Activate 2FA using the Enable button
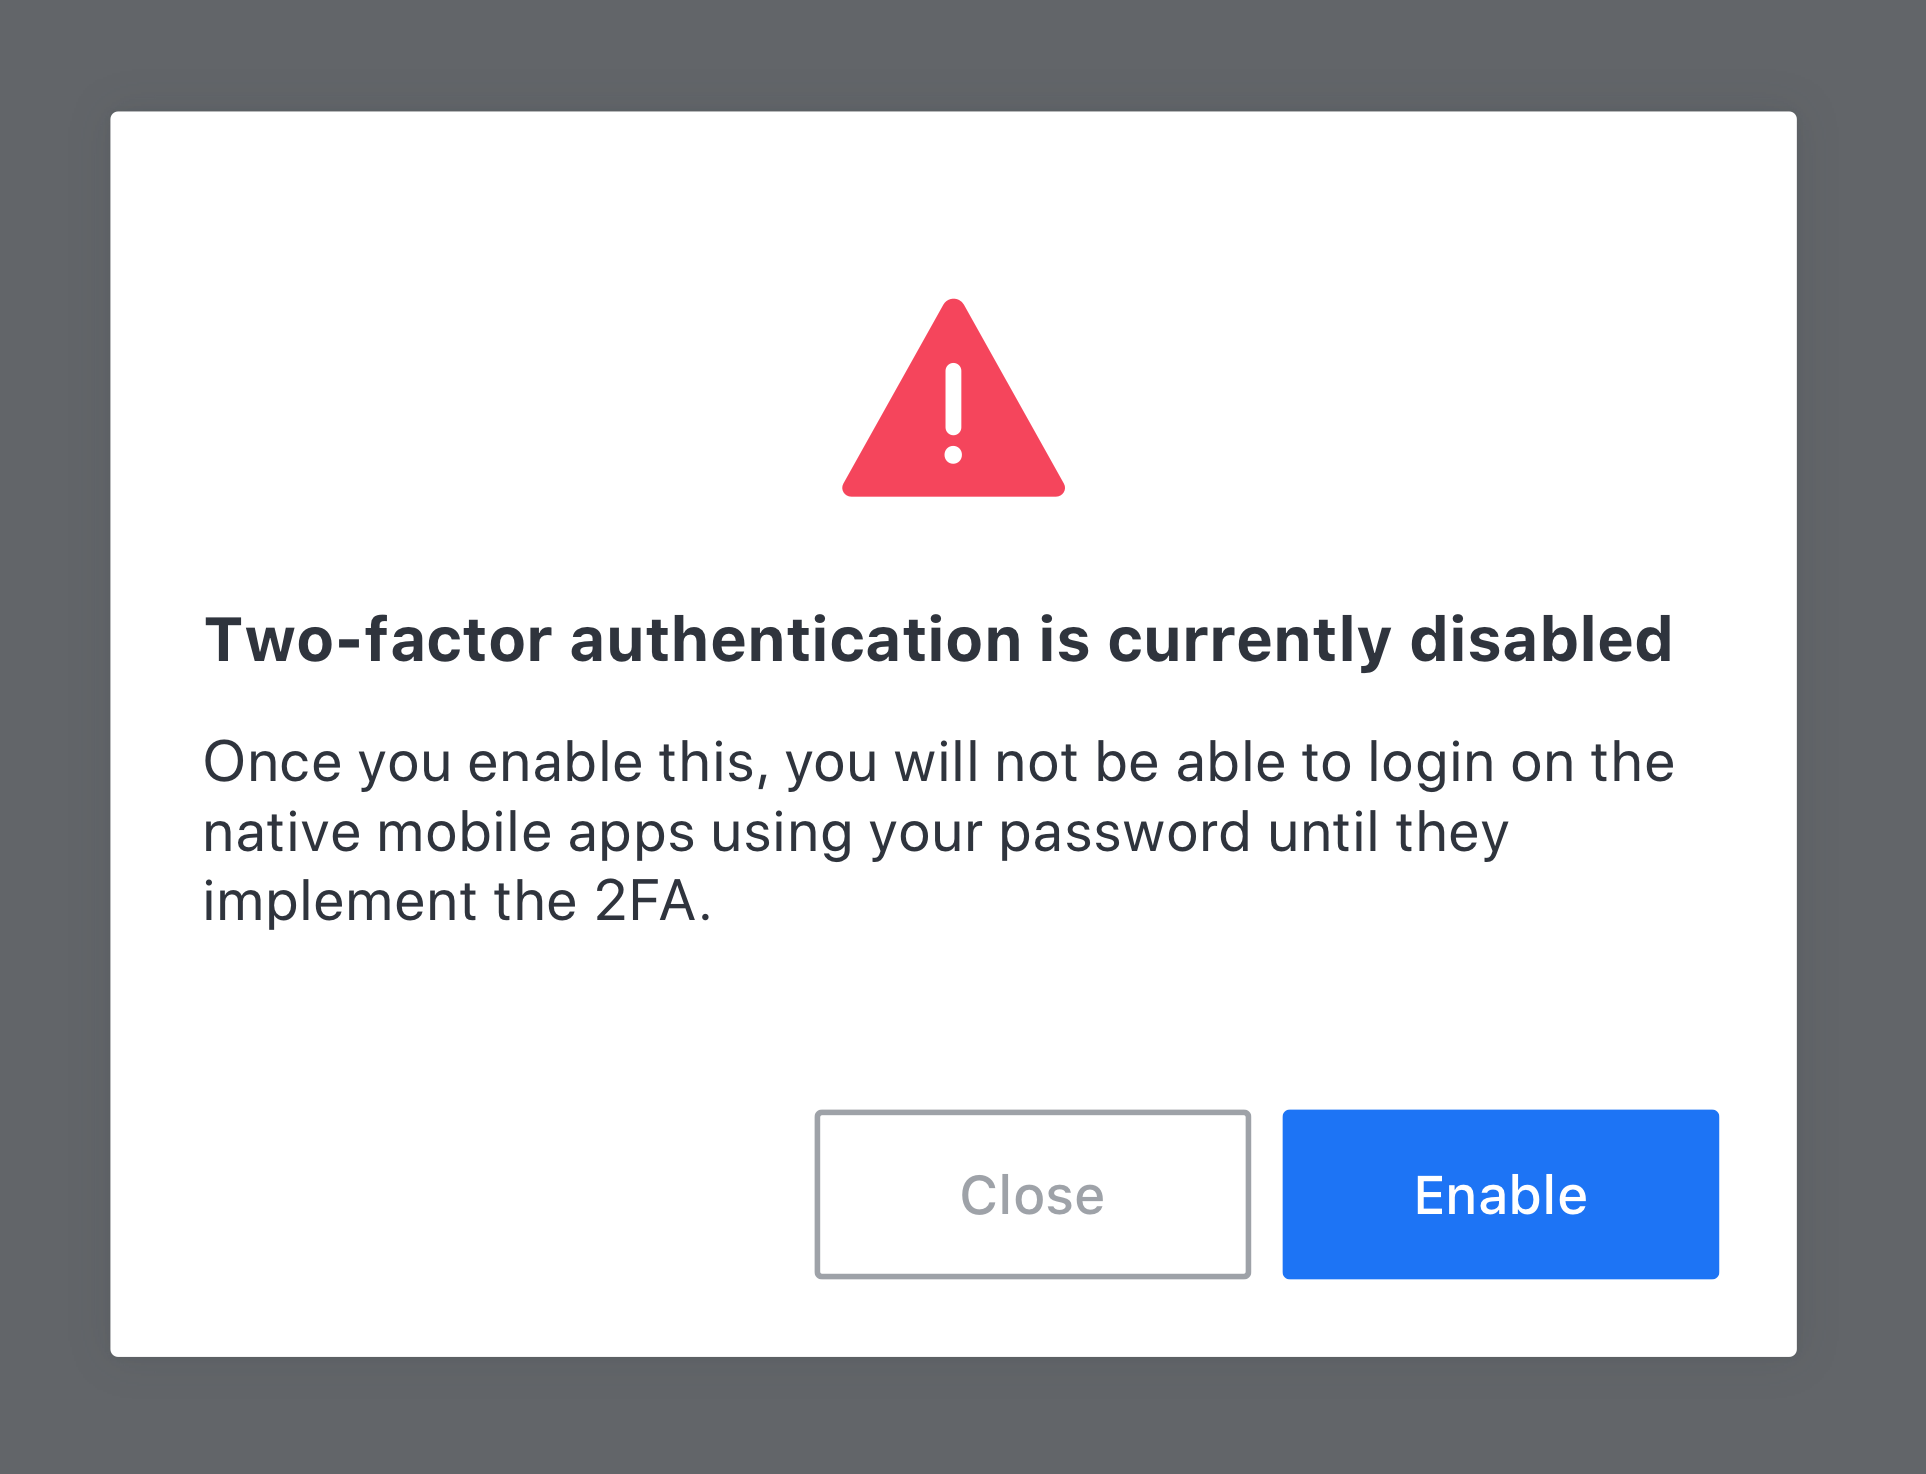This screenshot has width=1926, height=1474. coord(1499,1194)
